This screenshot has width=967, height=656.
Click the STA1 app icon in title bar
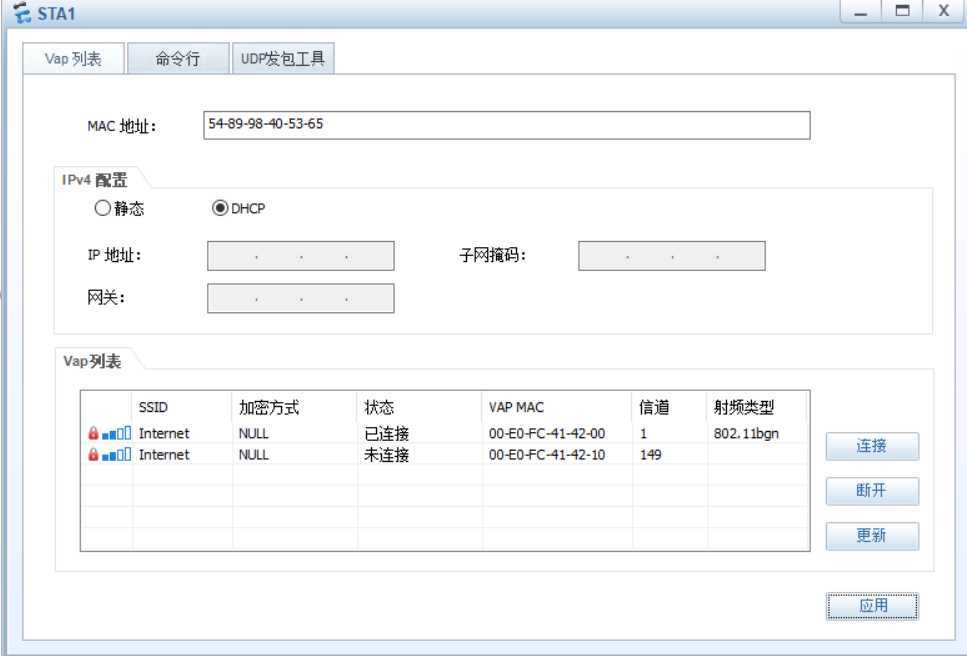pyautogui.click(x=22, y=12)
